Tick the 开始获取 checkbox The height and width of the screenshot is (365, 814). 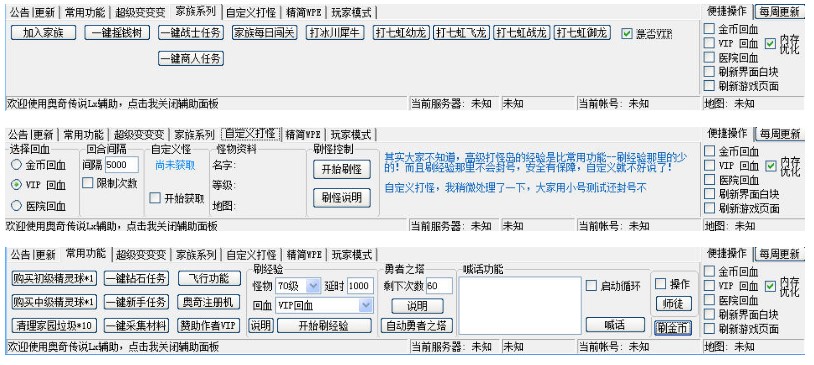(155, 198)
